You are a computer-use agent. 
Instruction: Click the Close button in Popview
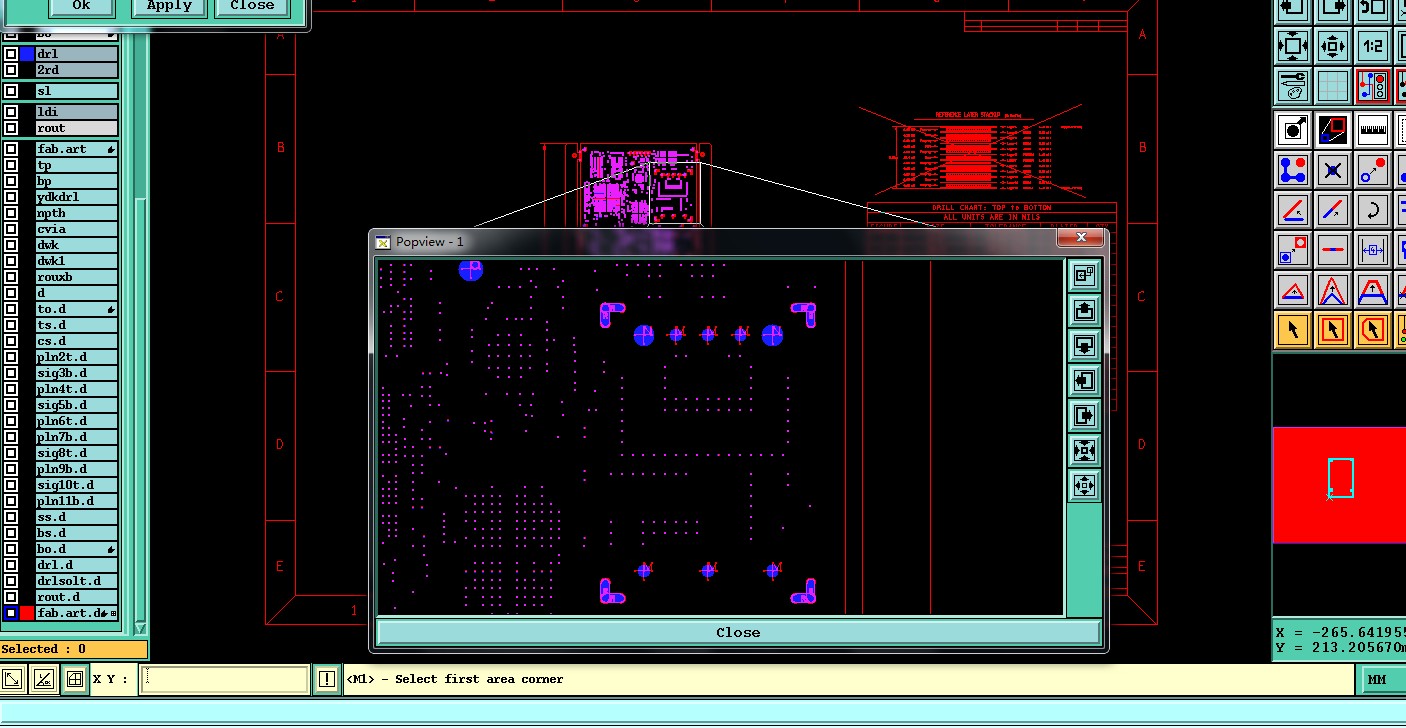point(738,632)
